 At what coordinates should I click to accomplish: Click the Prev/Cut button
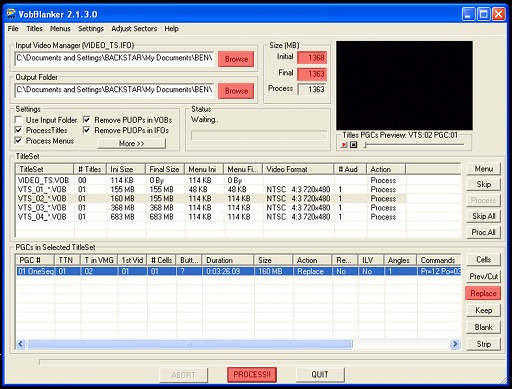(483, 276)
